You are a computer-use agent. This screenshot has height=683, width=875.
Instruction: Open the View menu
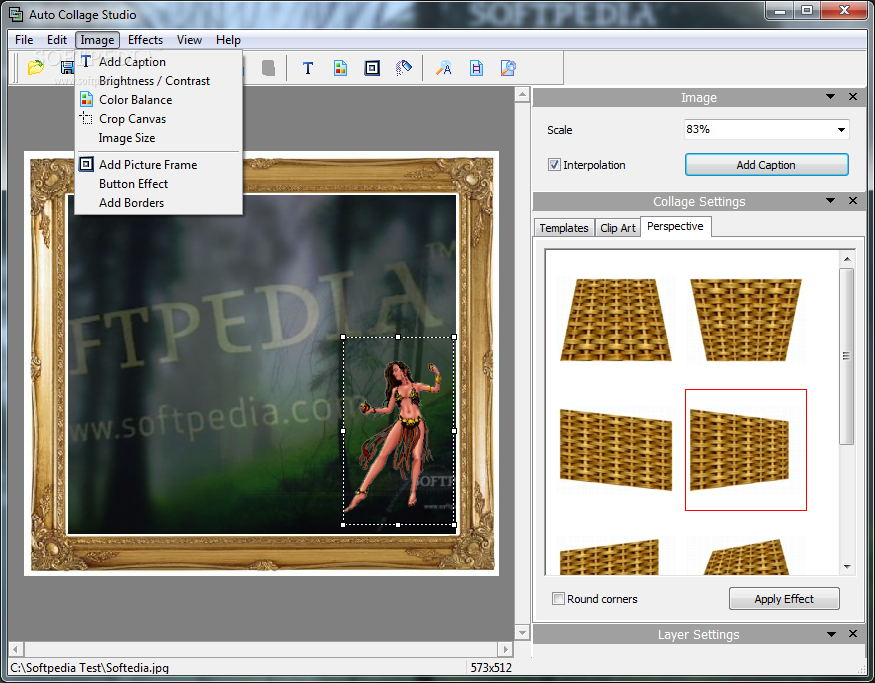coord(189,40)
